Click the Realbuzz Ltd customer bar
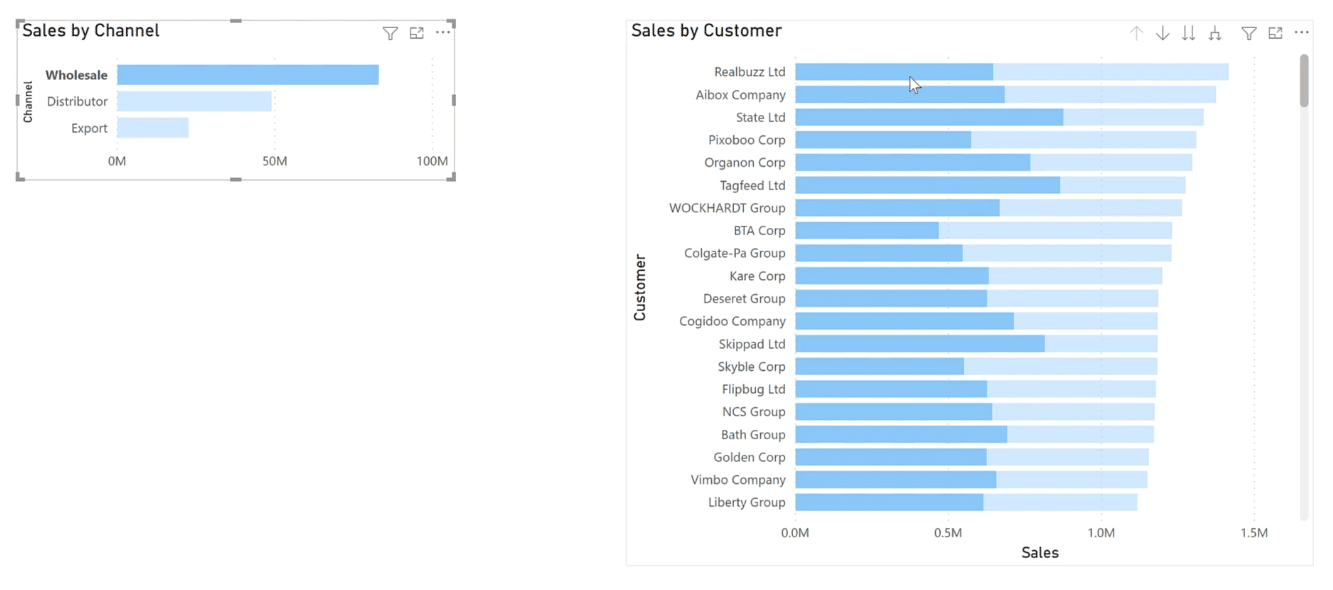The height and width of the screenshot is (590, 1333). click(x=1011, y=72)
